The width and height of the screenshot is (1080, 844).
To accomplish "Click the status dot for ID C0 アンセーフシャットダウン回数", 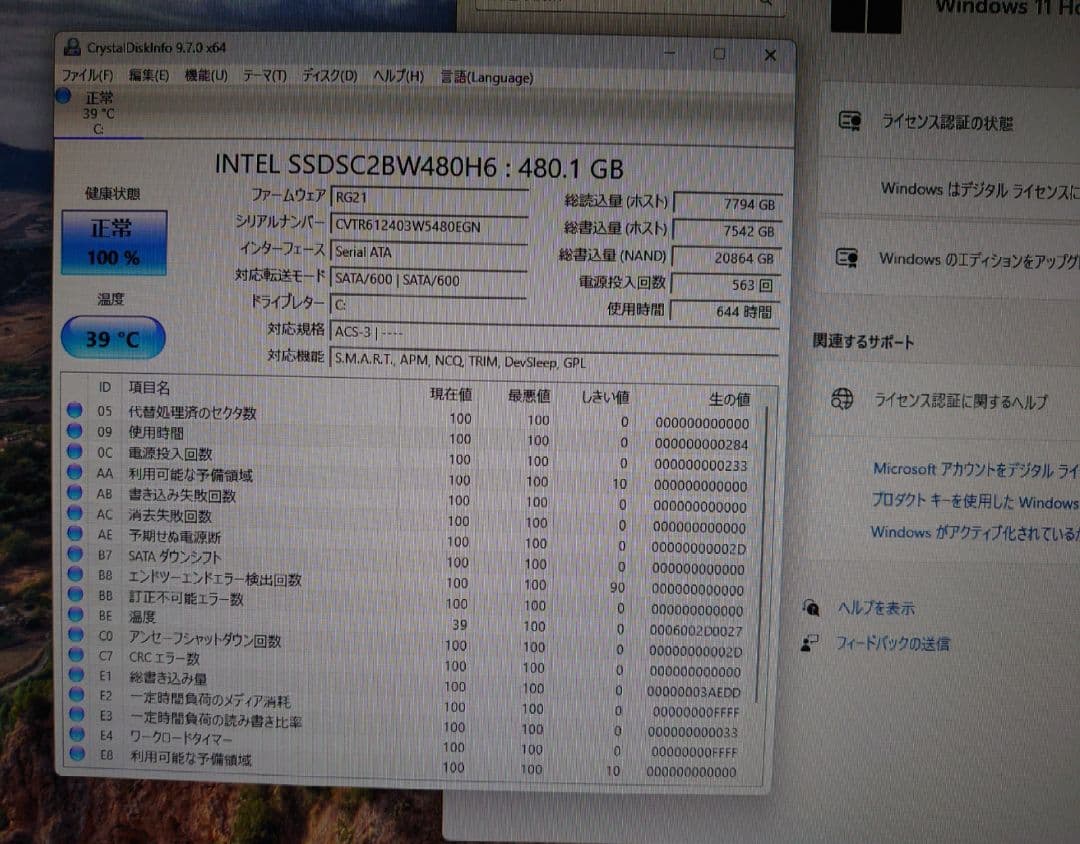I will (x=76, y=635).
